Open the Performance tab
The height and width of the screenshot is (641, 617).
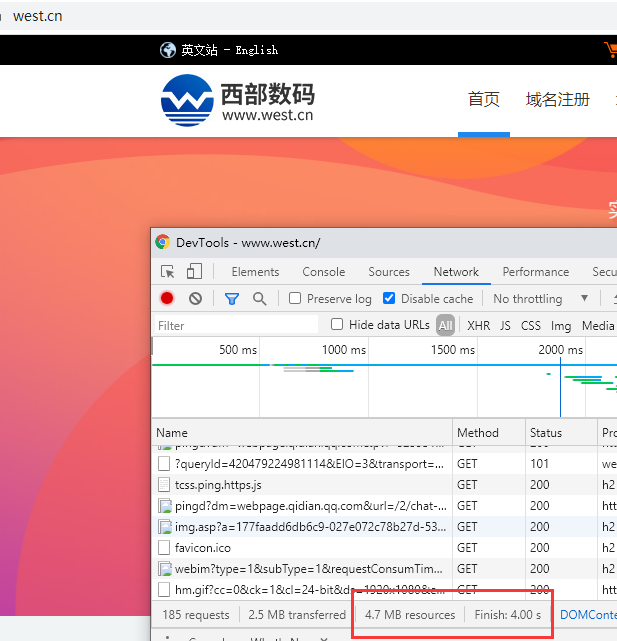[536, 272]
